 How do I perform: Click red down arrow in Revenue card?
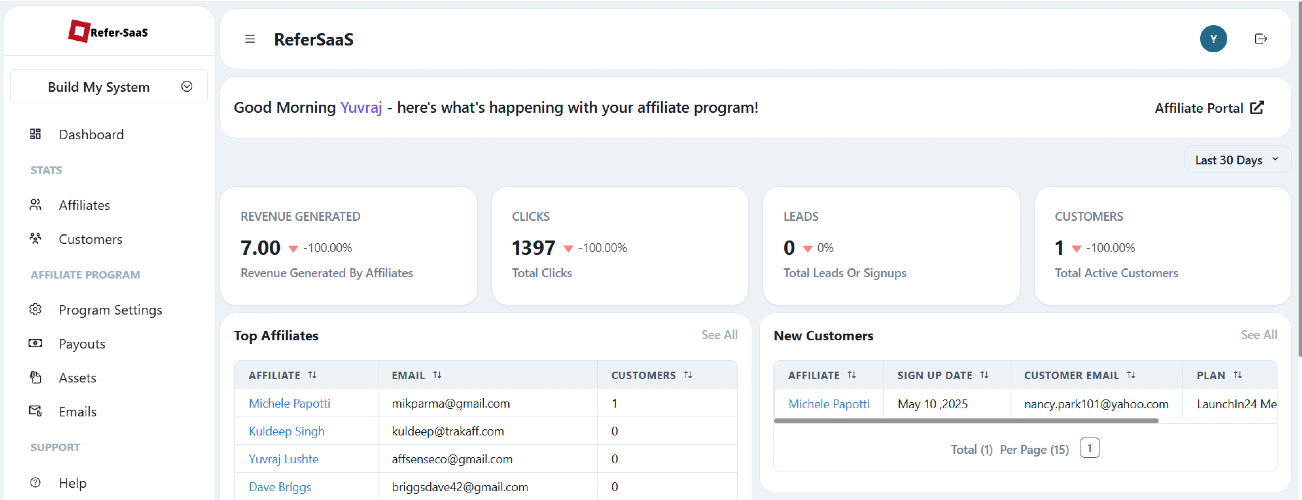(x=293, y=248)
